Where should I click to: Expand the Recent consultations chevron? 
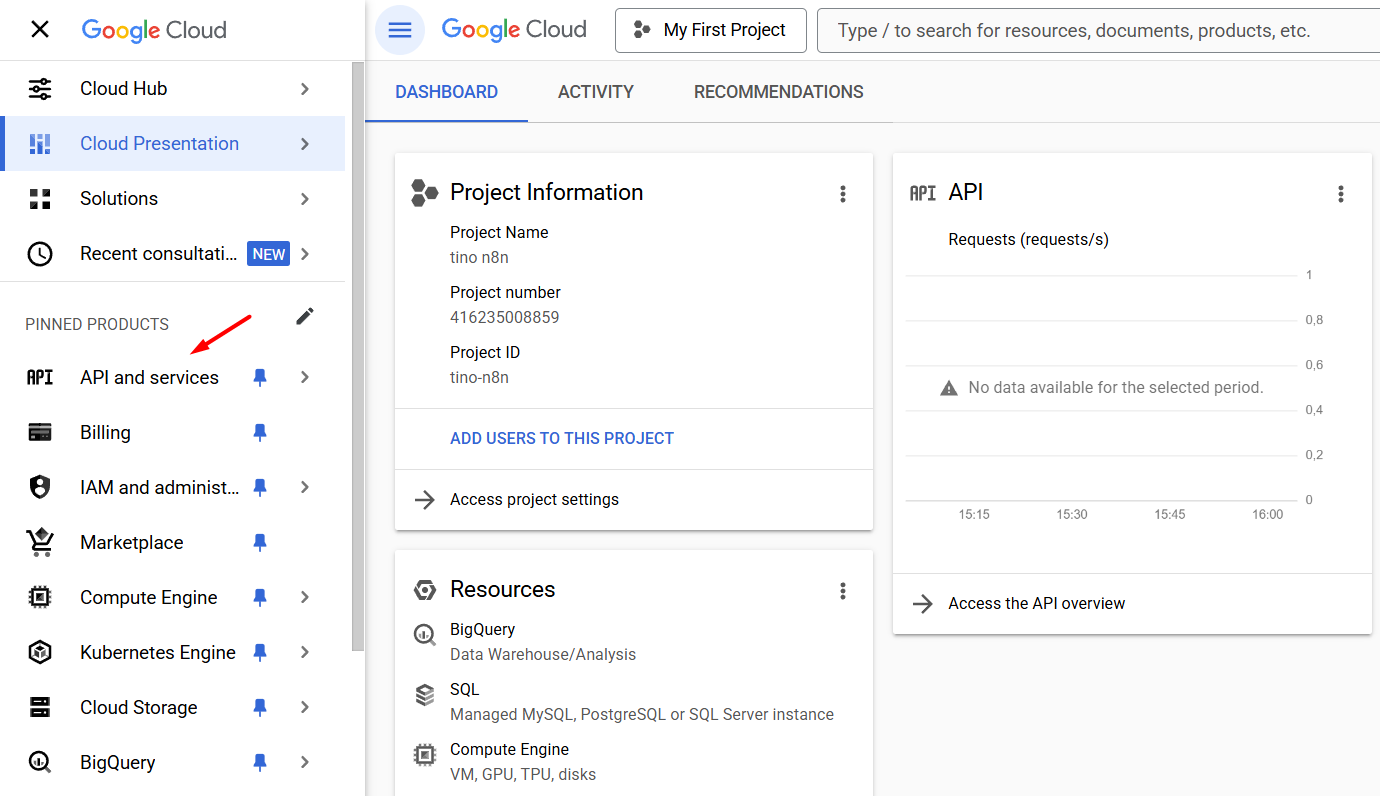[305, 254]
